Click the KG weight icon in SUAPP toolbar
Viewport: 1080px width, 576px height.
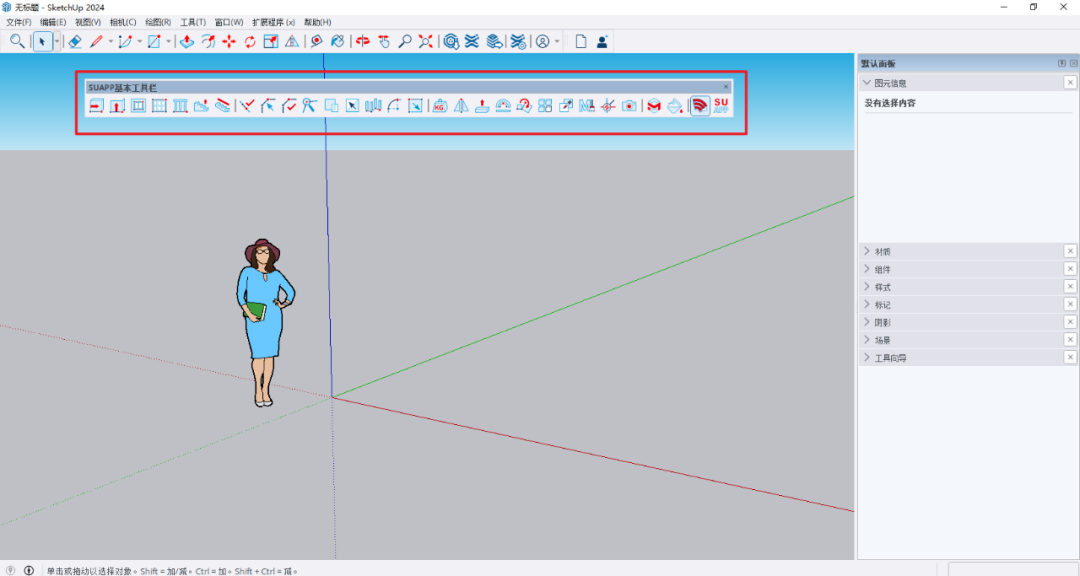point(439,105)
